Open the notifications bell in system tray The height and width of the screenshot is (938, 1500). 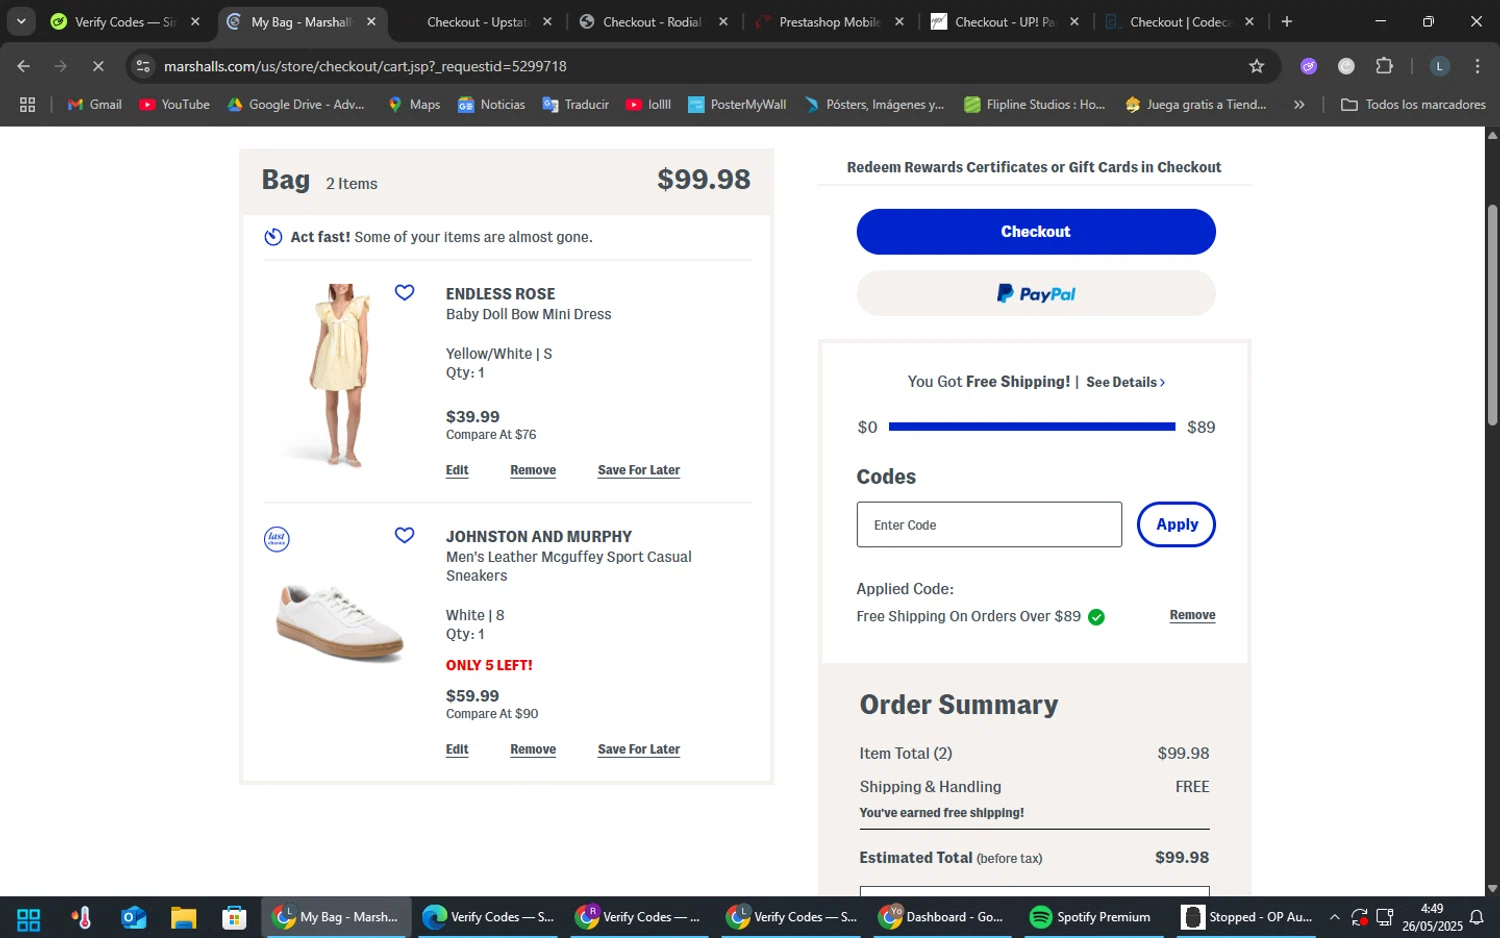click(1476, 917)
